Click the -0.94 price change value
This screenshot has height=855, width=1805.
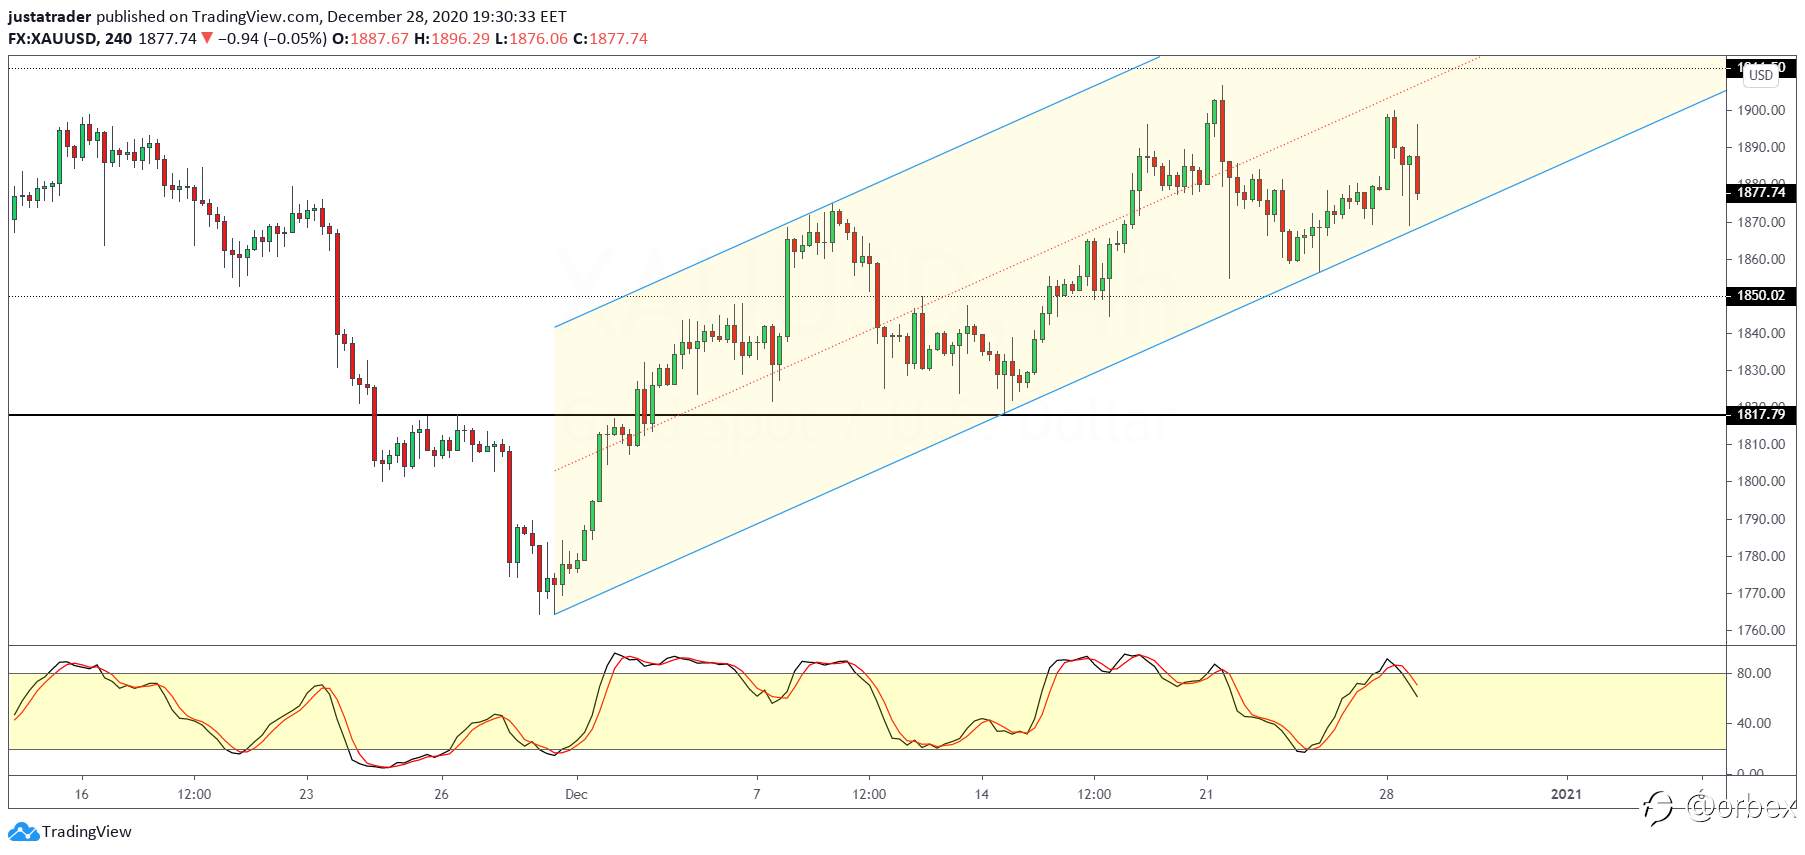[x=237, y=39]
